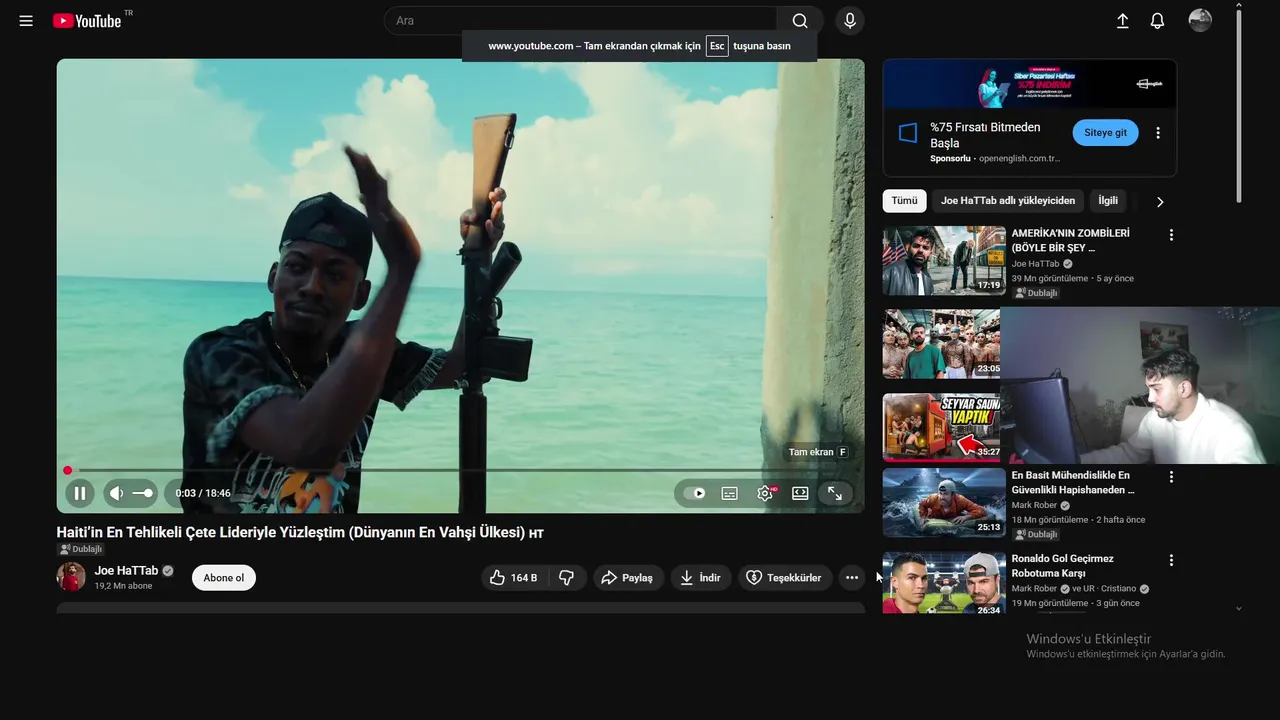Toggle the autoplay switch
This screenshot has height=720, width=1280.
pos(695,493)
